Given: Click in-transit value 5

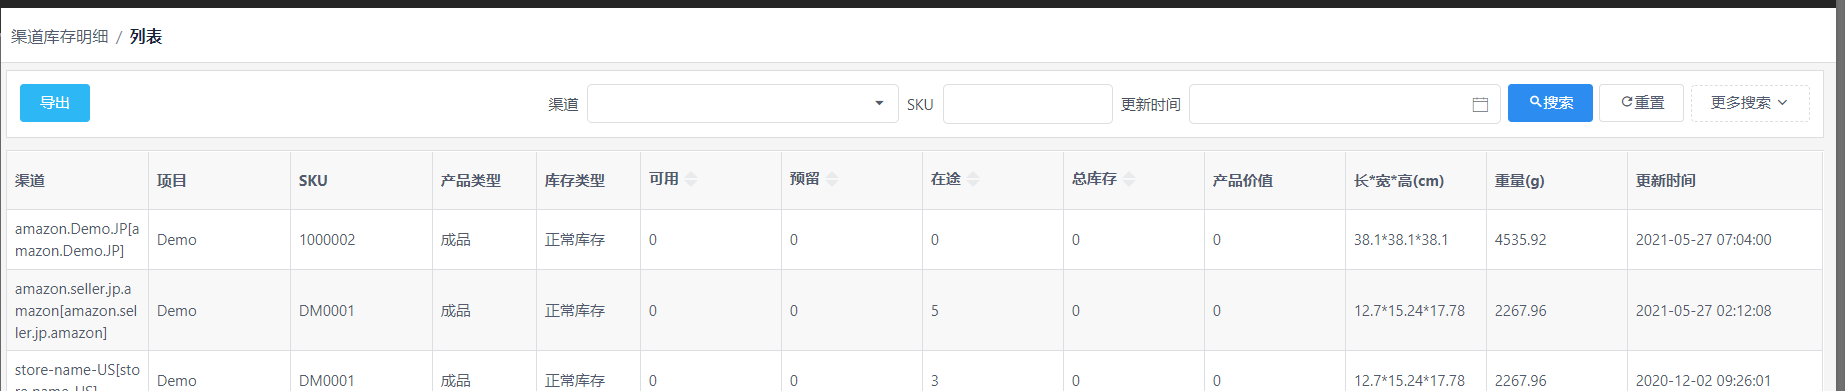Looking at the screenshot, I should (935, 311).
